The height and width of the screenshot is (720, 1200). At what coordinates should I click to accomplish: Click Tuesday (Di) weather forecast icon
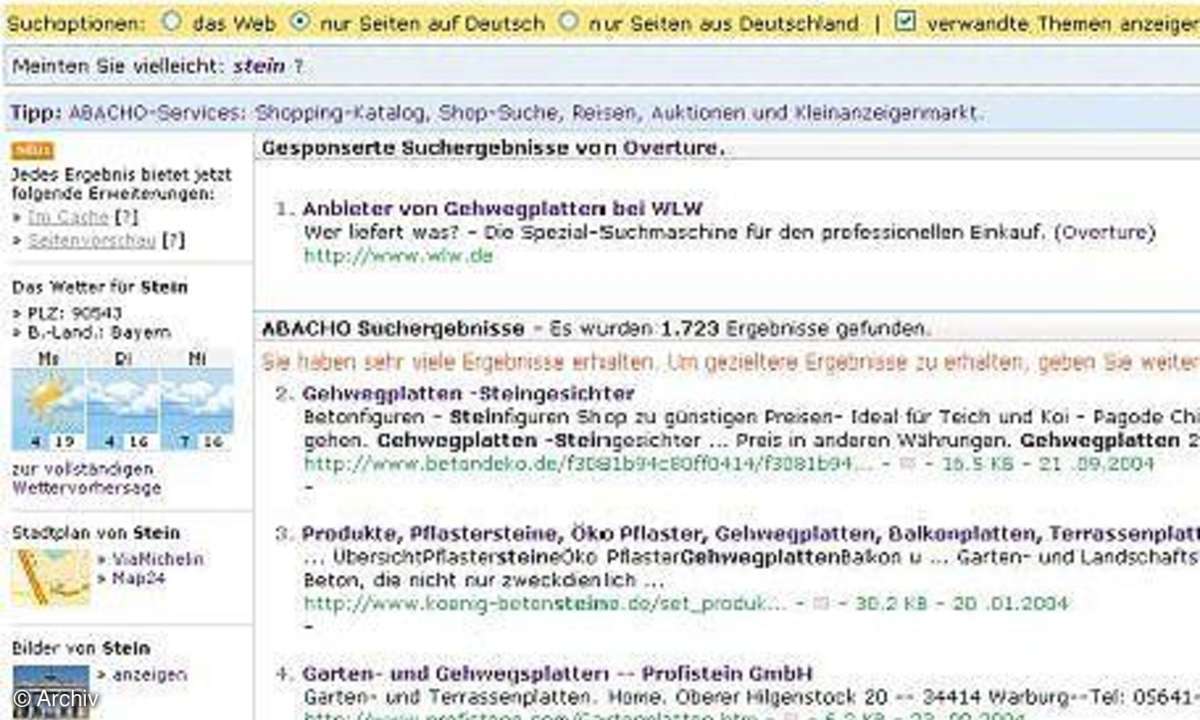tap(122, 399)
